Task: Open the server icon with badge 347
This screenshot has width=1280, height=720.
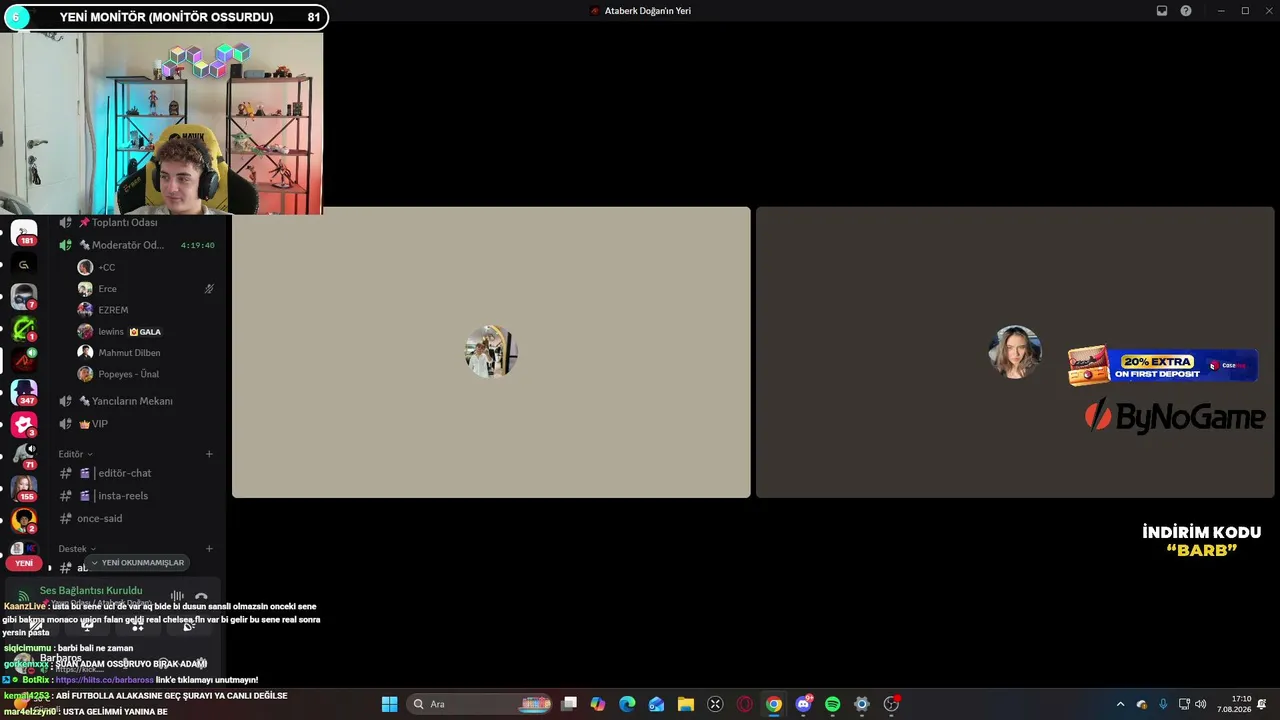Action: click(24, 393)
